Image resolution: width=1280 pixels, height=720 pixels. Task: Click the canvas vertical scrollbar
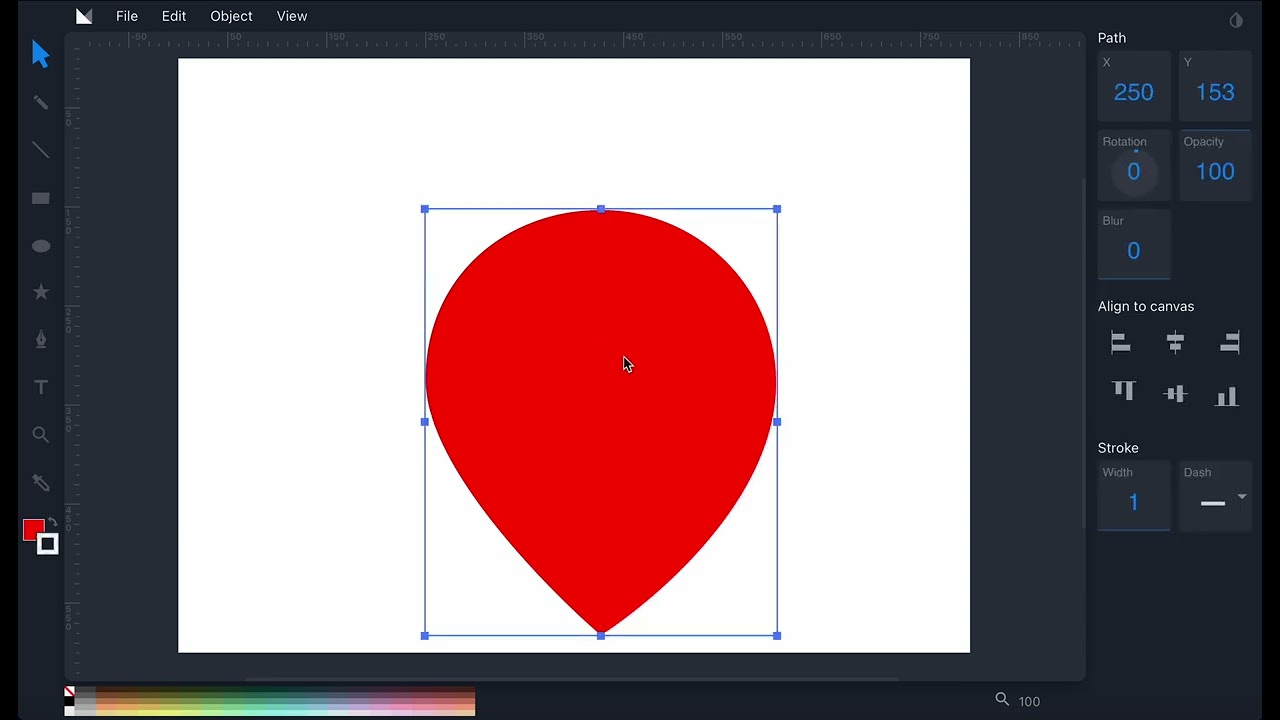(x=1083, y=354)
